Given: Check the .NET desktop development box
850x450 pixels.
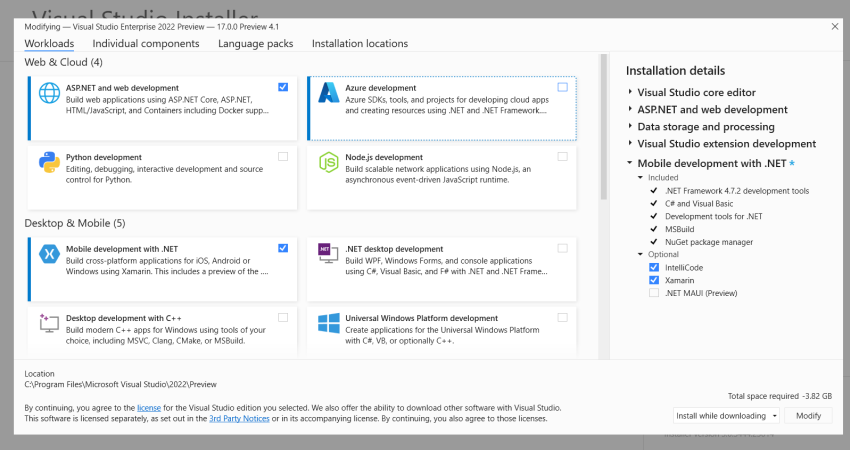Looking at the screenshot, I should 563,248.
